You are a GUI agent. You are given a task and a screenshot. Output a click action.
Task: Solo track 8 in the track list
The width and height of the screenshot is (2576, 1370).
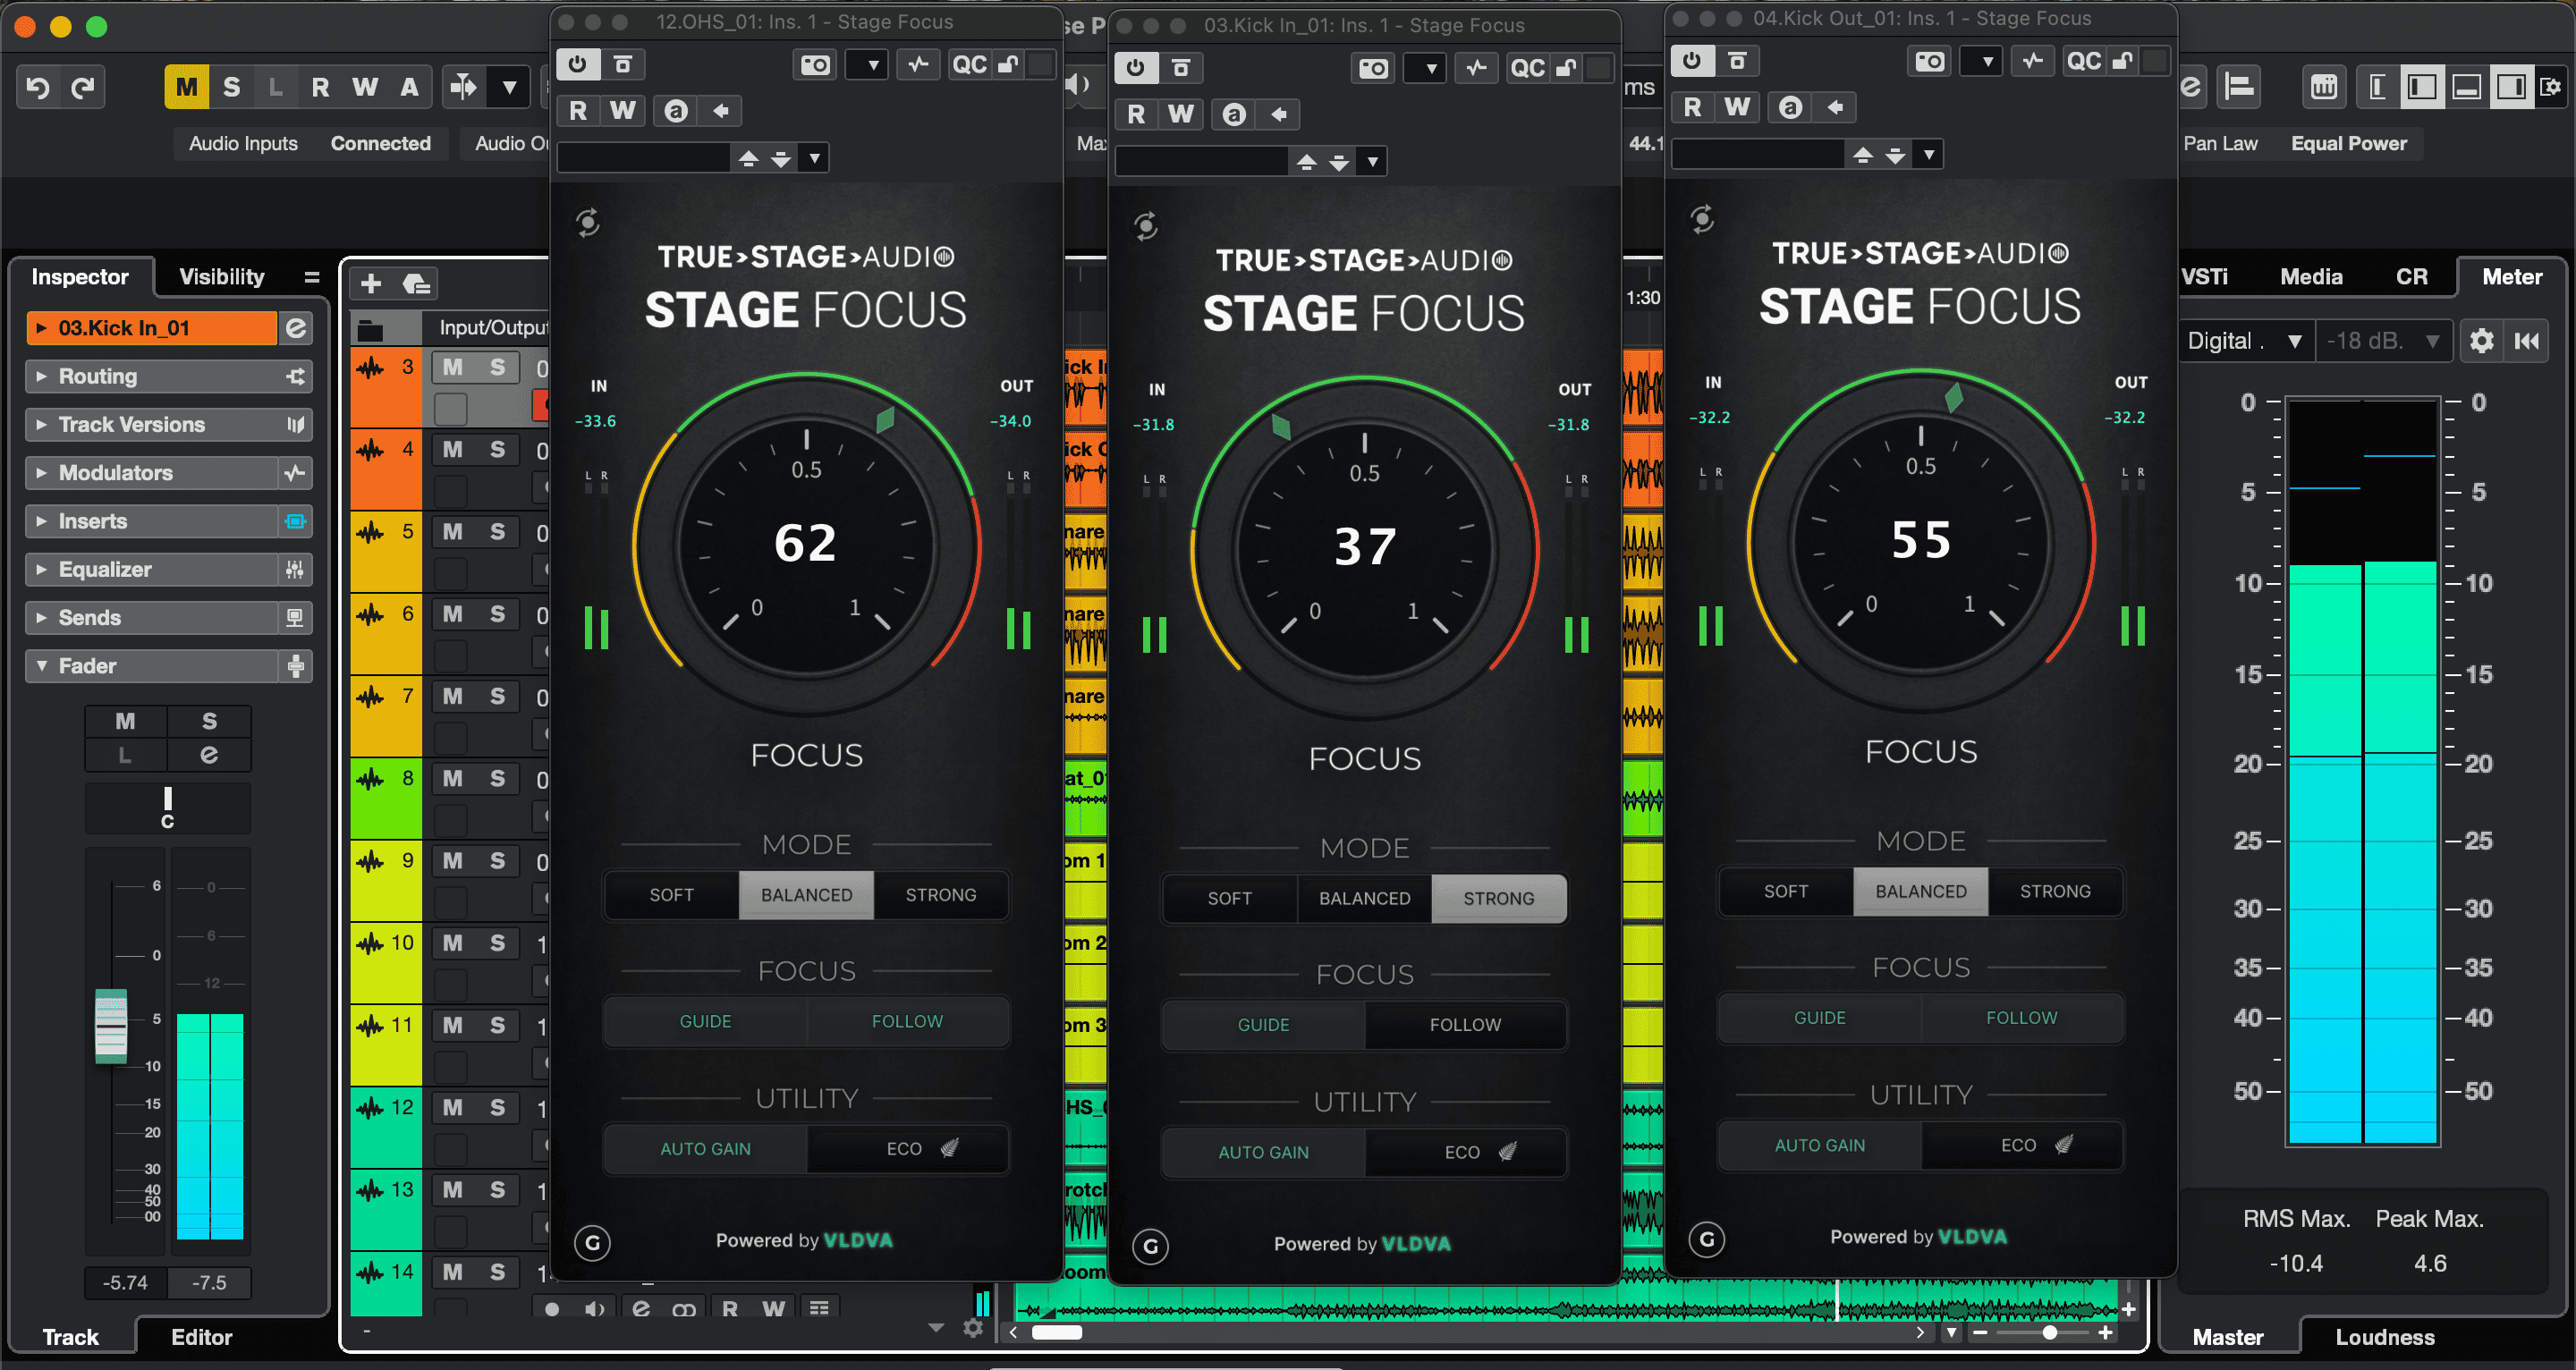pos(497,778)
